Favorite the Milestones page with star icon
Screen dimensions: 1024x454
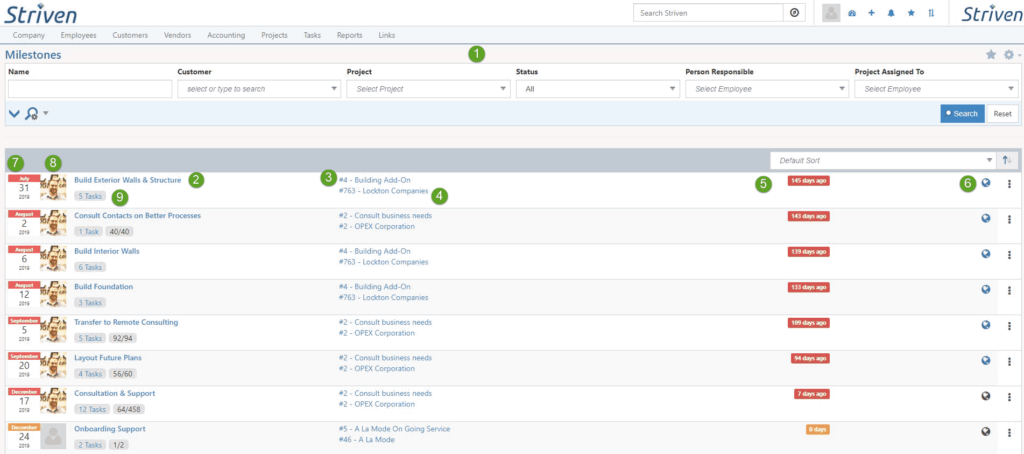coord(991,55)
